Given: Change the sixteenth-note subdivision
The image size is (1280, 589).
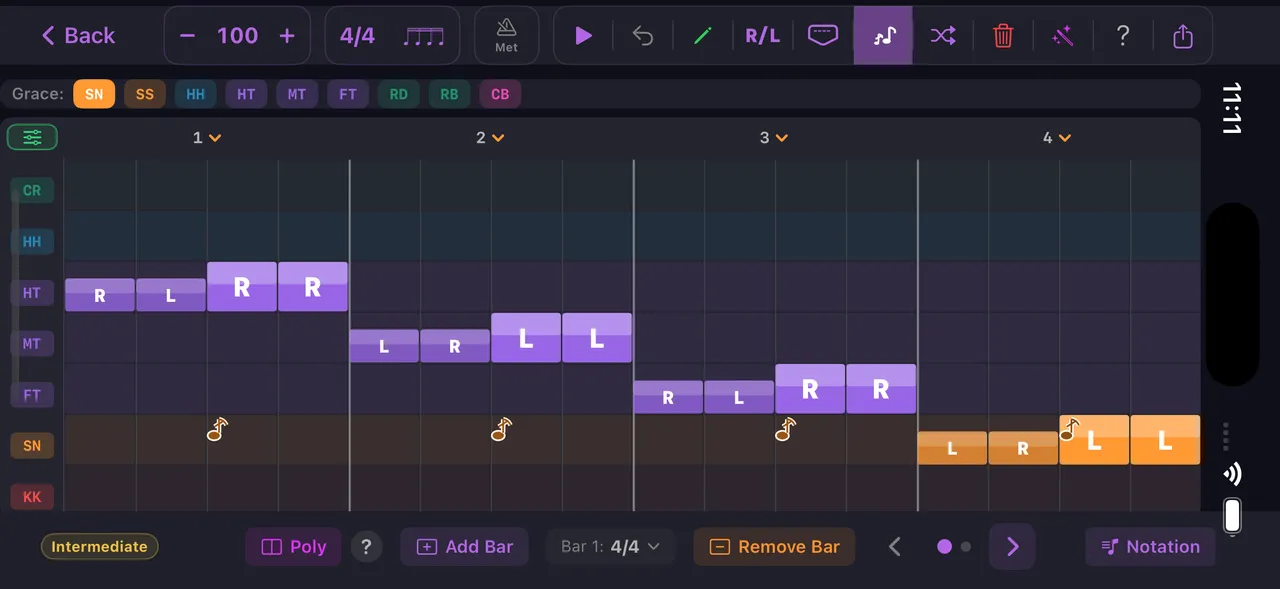Looking at the screenshot, I should click(424, 36).
